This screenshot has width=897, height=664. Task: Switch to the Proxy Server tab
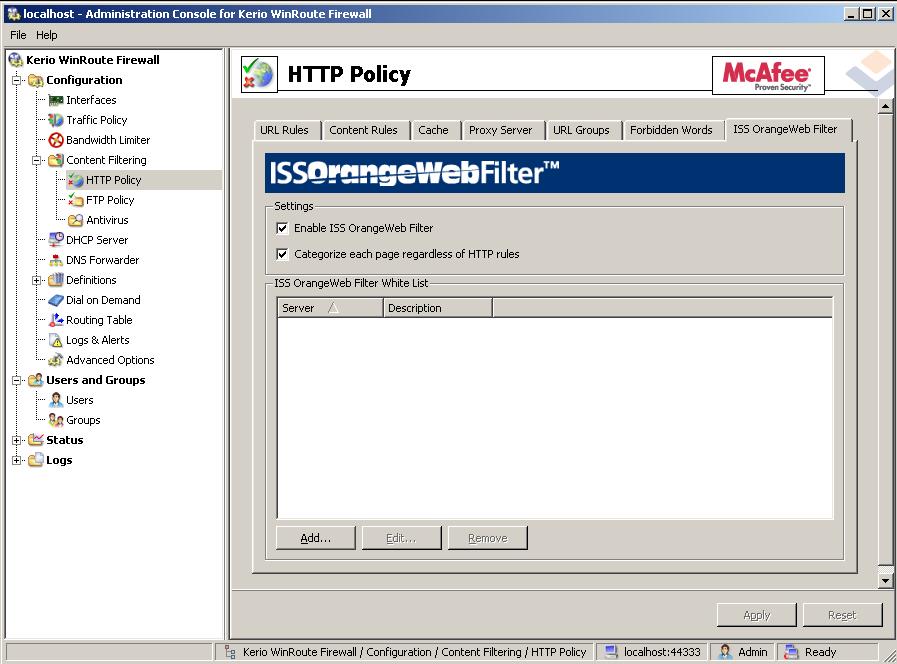501,130
